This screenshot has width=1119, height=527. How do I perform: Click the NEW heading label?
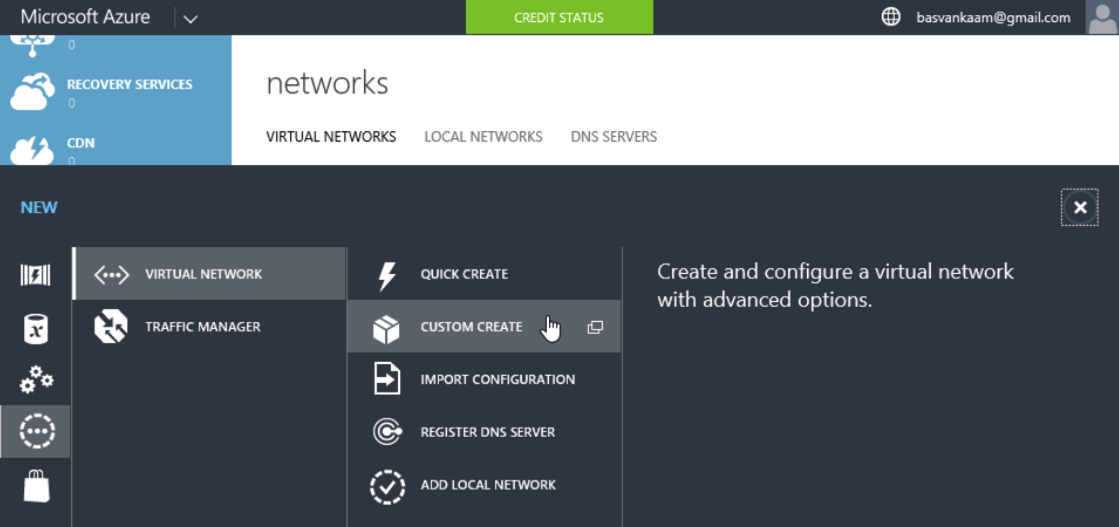(39, 208)
